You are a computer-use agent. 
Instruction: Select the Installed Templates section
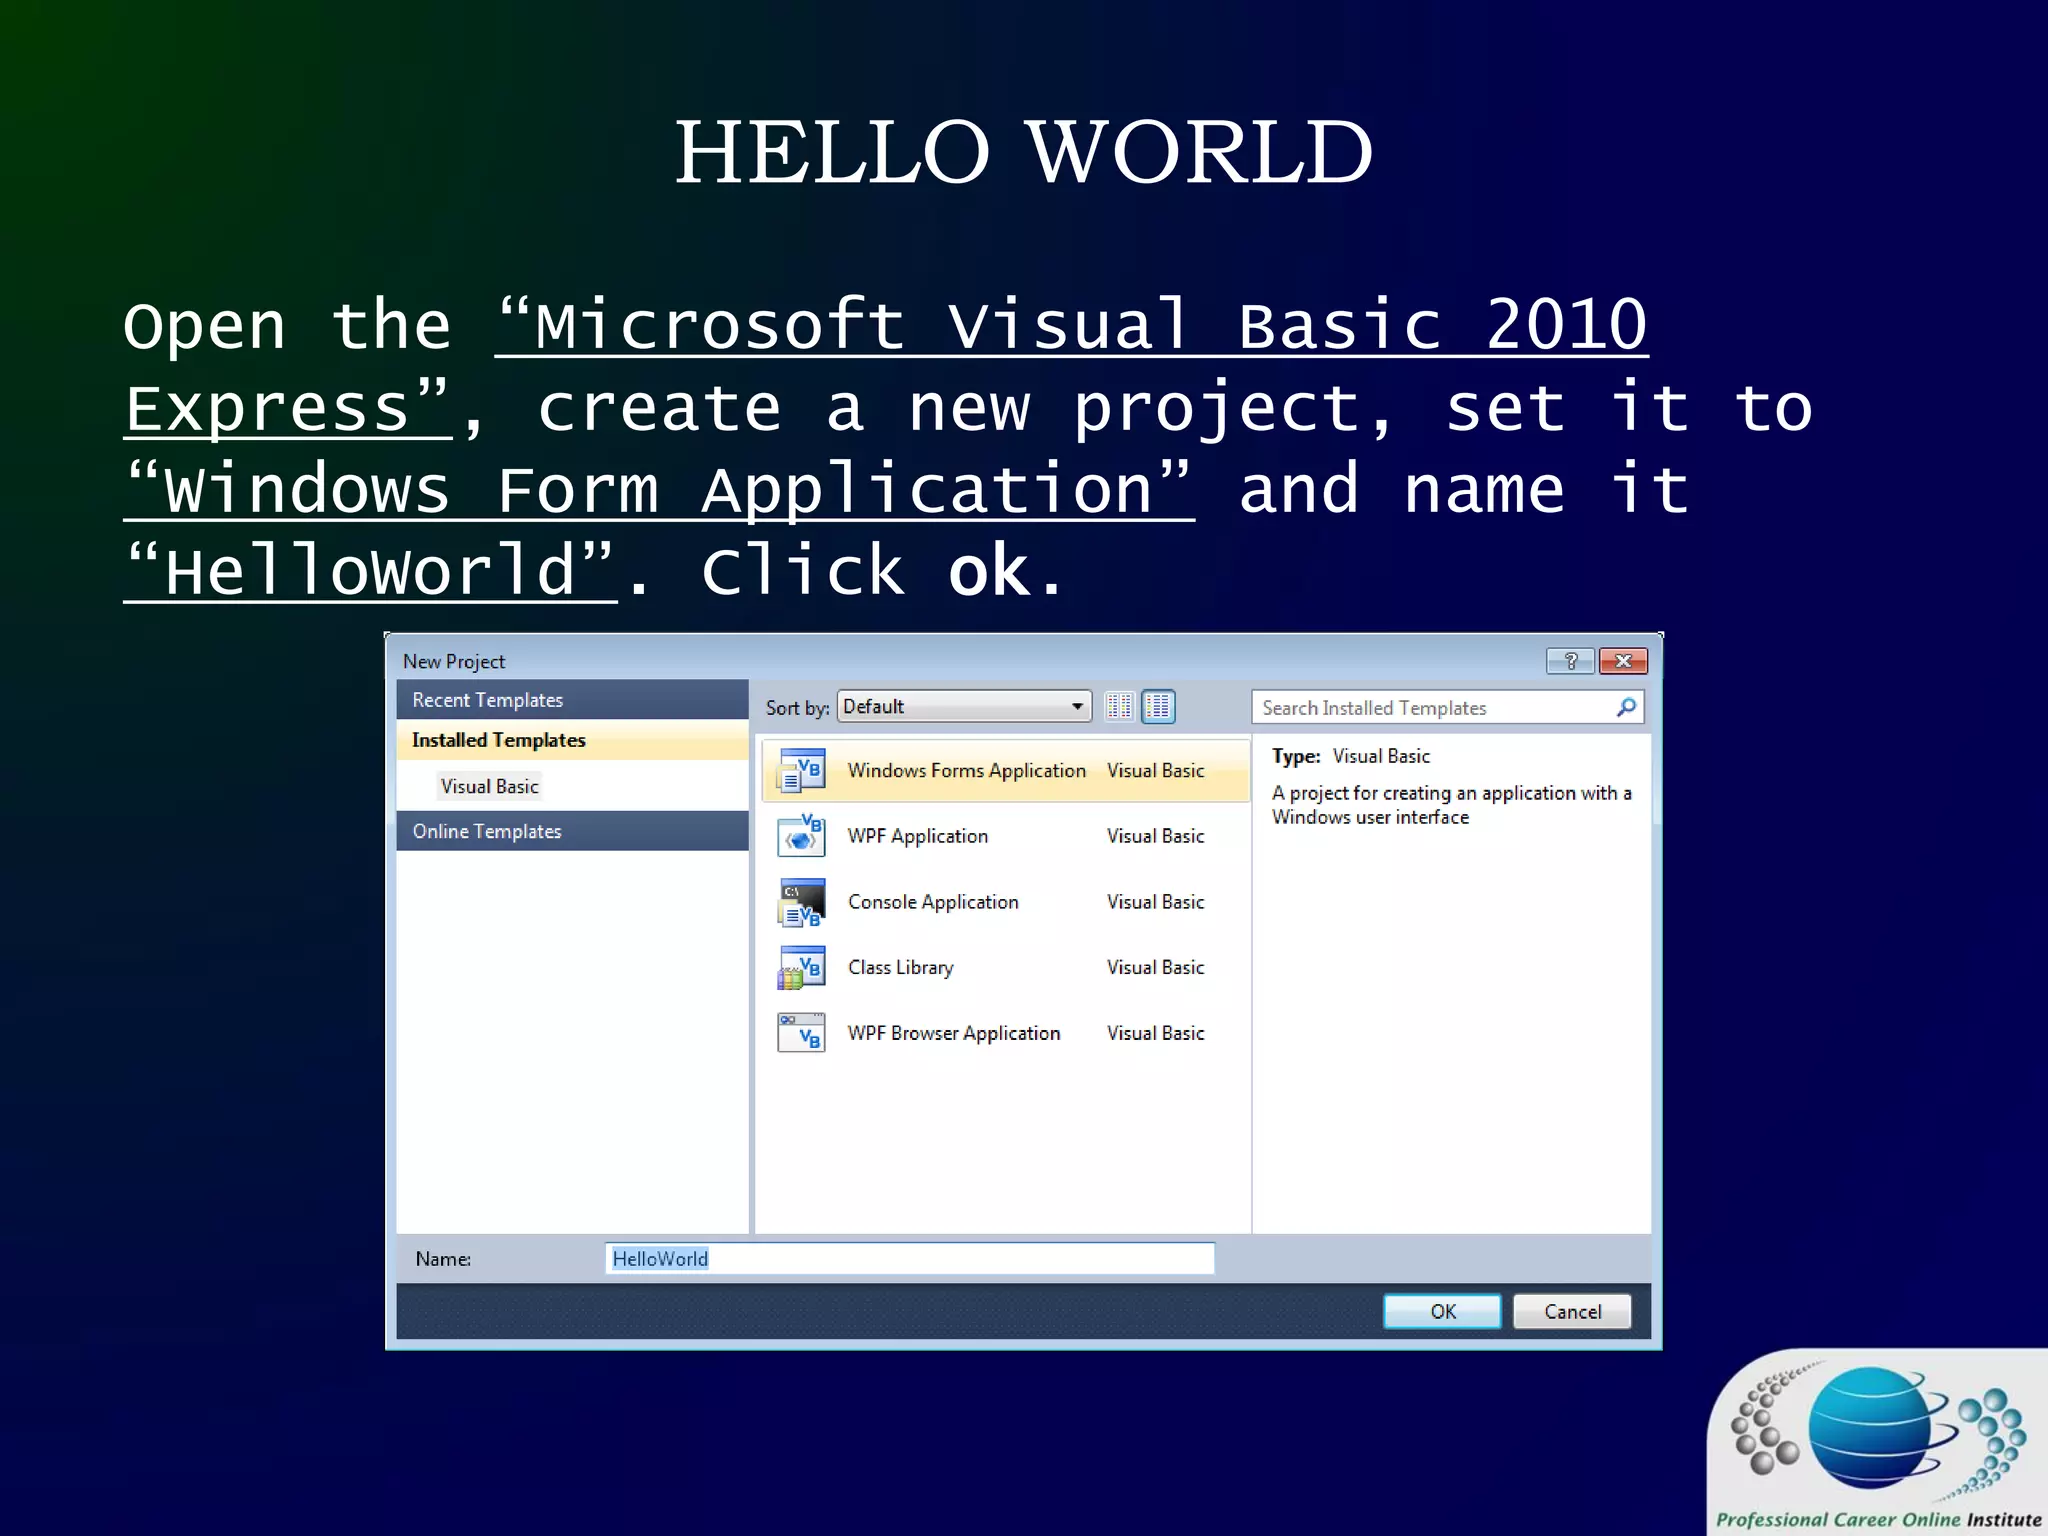point(572,740)
